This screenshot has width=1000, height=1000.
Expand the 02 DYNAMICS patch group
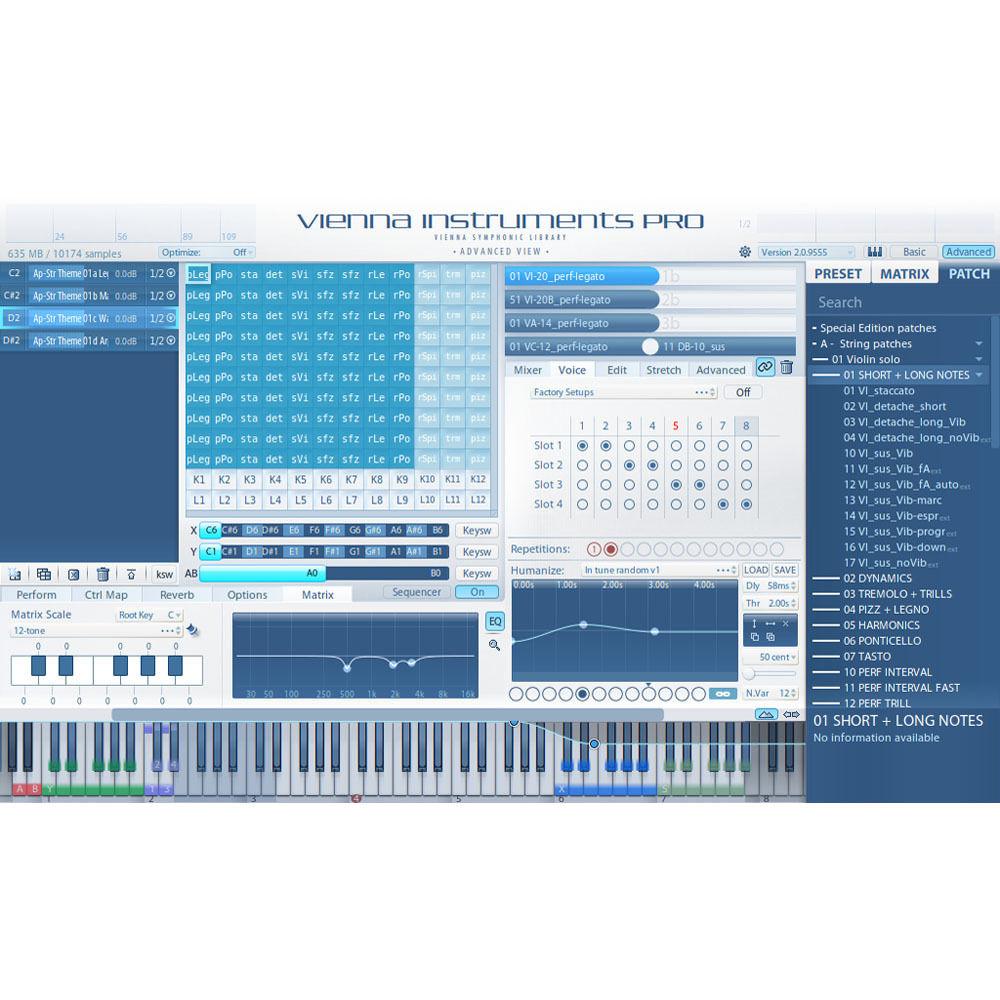tap(878, 578)
